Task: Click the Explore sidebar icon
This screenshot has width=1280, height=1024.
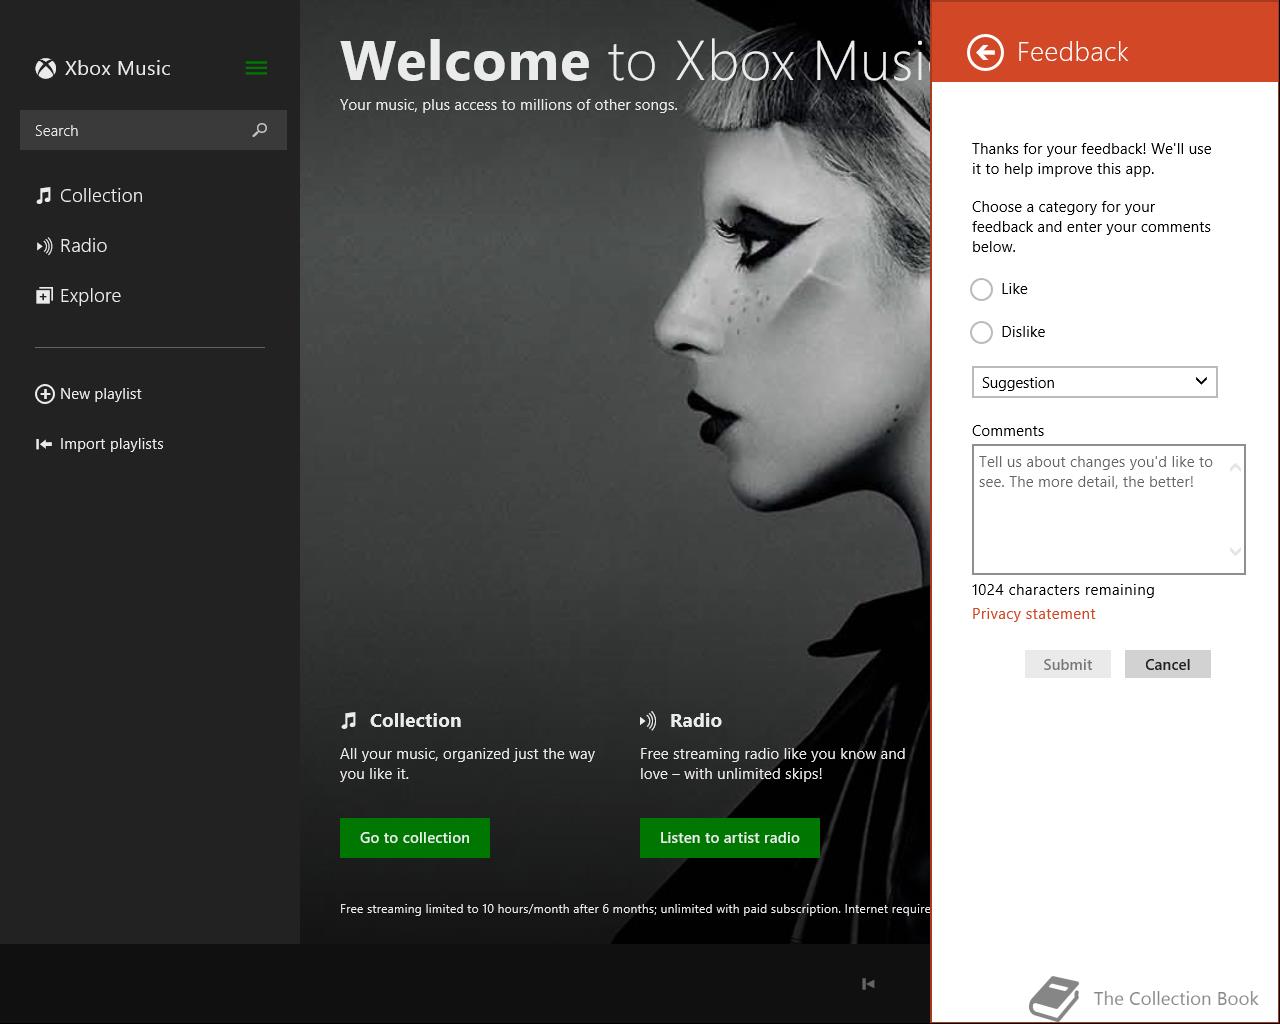Action: click(x=44, y=296)
